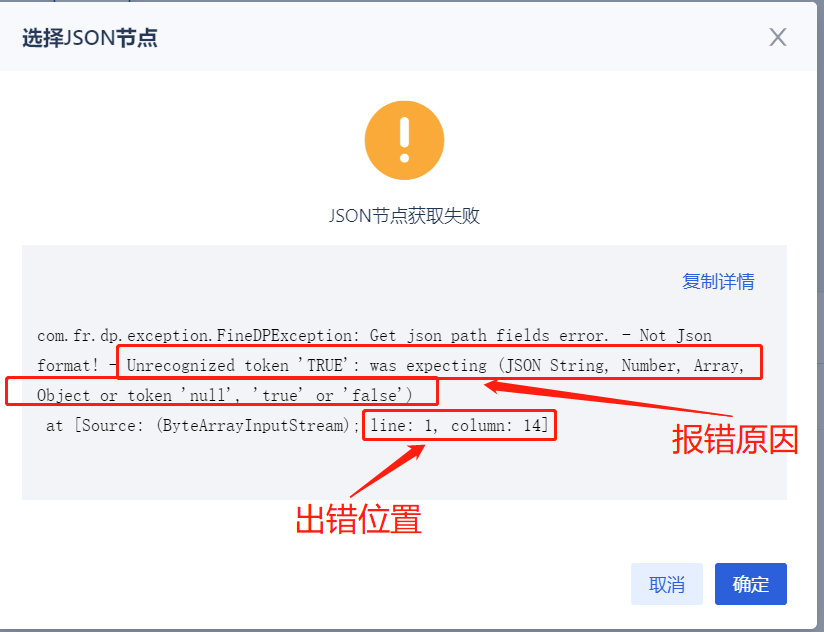This screenshot has height=632, width=824.
Task: Click the red 报错原因 annotation label
Action: [x=735, y=440]
